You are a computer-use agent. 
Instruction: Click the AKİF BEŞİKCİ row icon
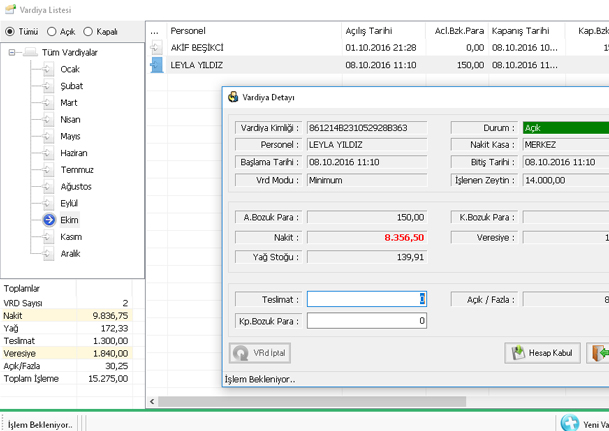tap(156, 47)
